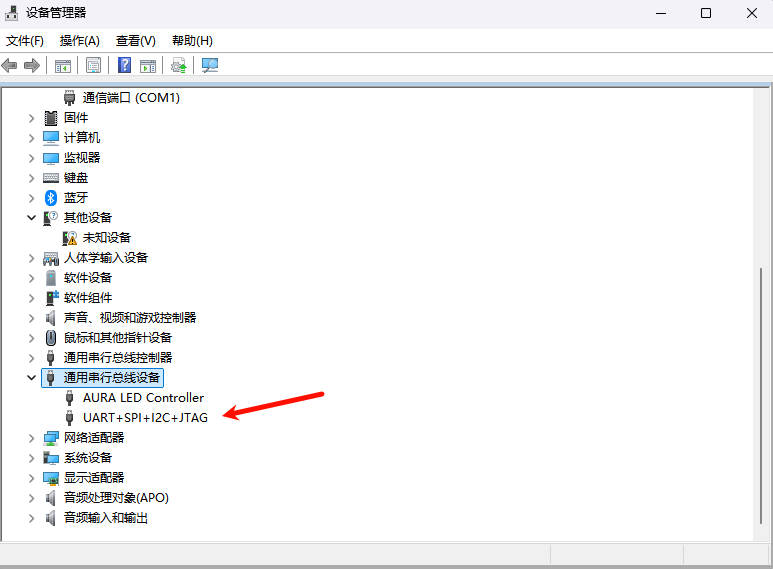Screen dimensions: 773x569
Task: Expand the 音频输入和输出 category
Action: 32,518
